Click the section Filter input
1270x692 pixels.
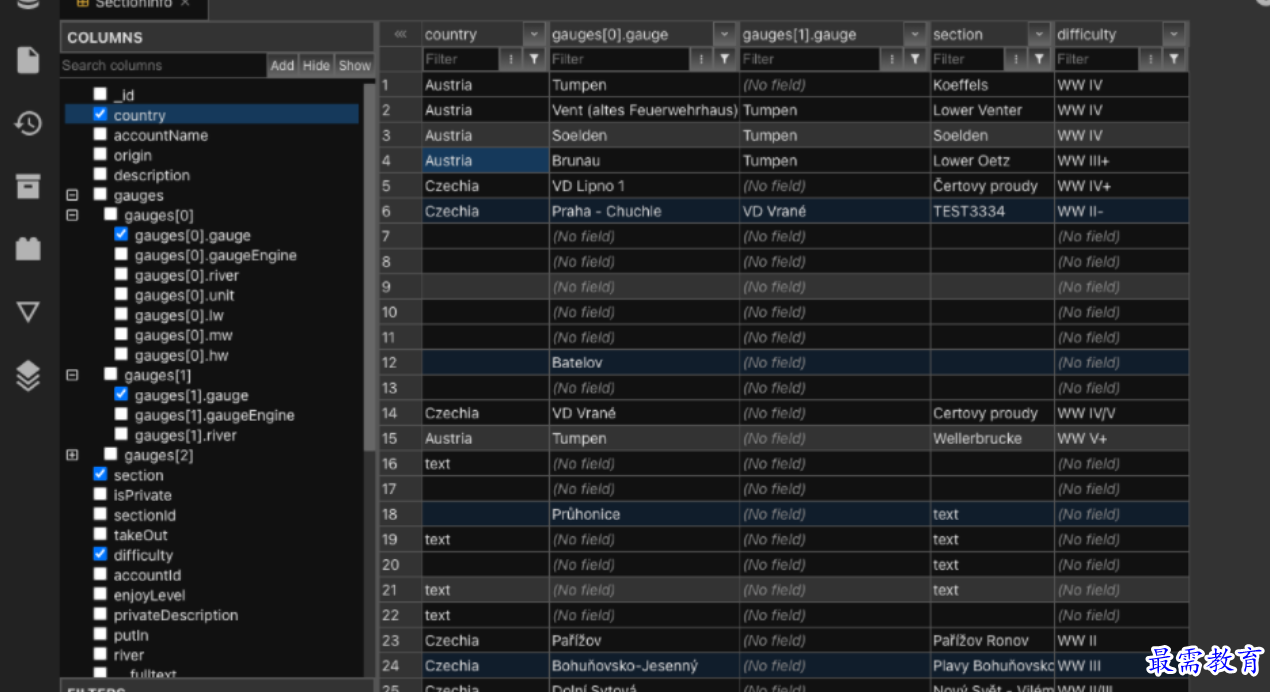pos(969,59)
